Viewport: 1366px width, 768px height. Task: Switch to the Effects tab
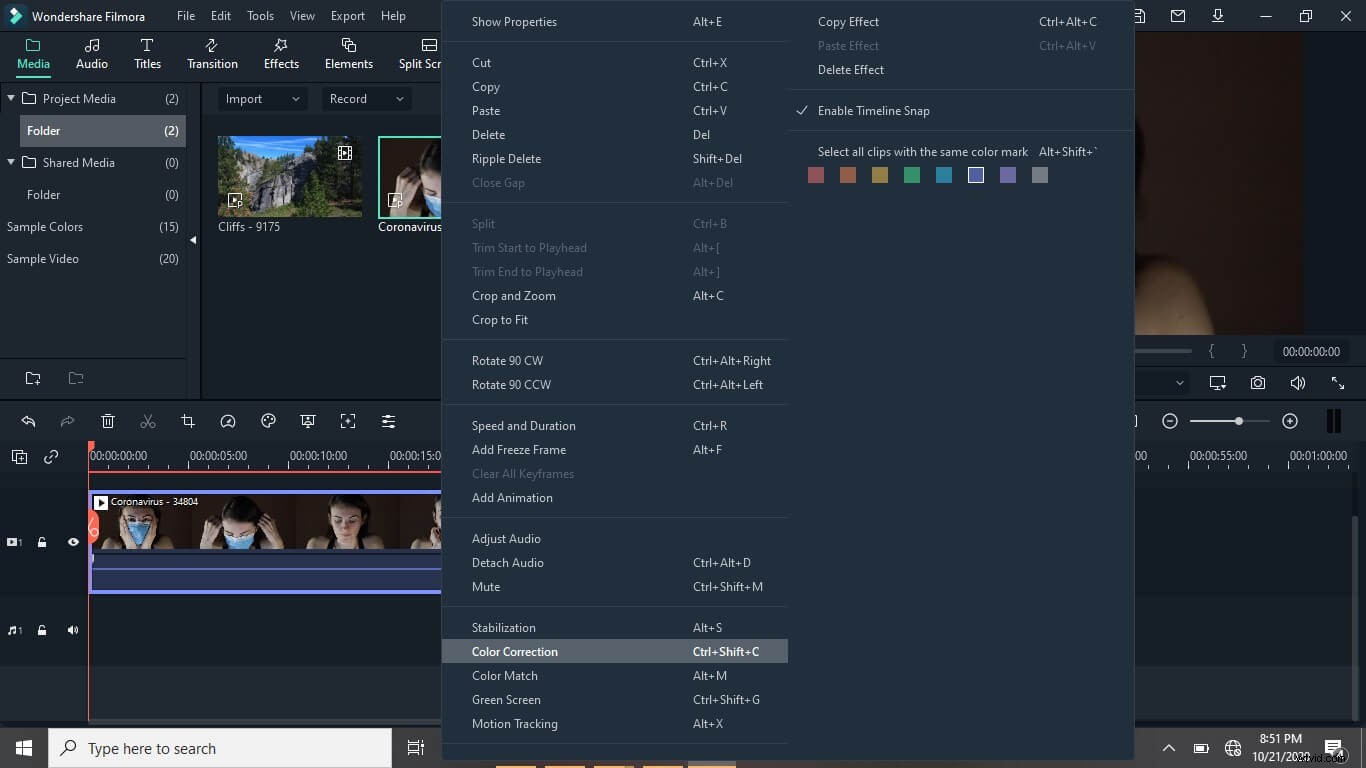tap(280, 53)
